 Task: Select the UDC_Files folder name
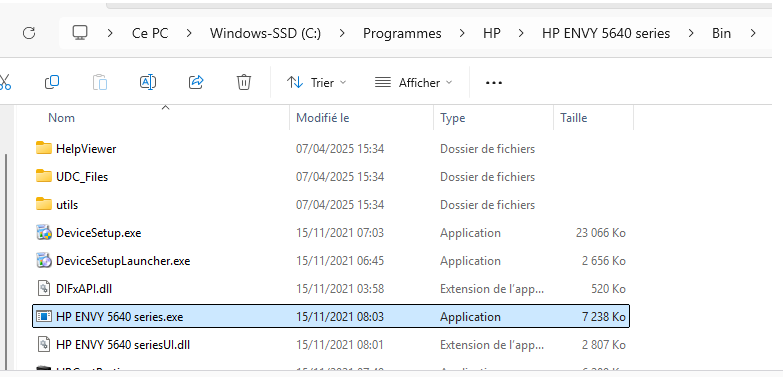(82, 177)
